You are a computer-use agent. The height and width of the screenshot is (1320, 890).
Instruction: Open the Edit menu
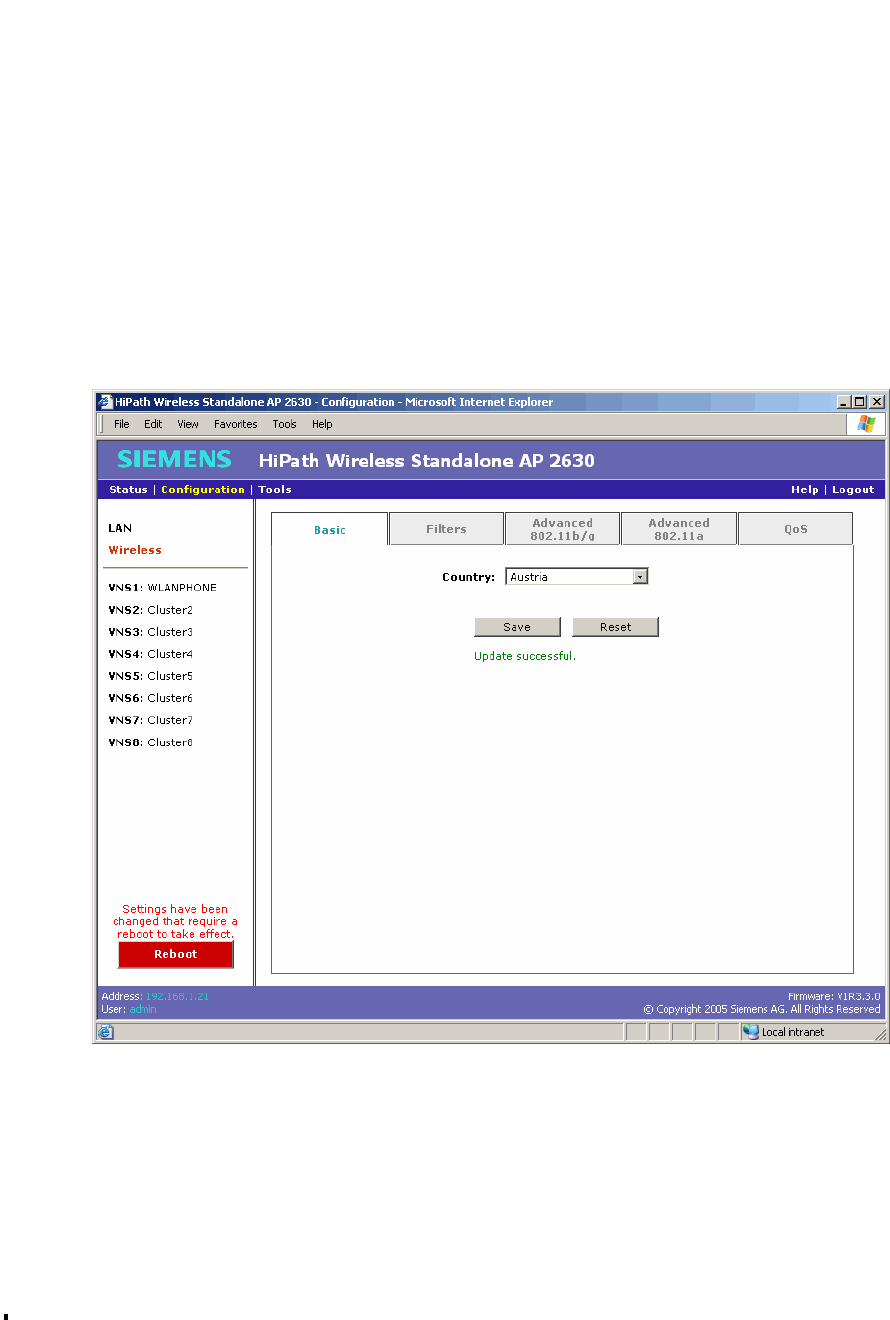click(x=153, y=424)
